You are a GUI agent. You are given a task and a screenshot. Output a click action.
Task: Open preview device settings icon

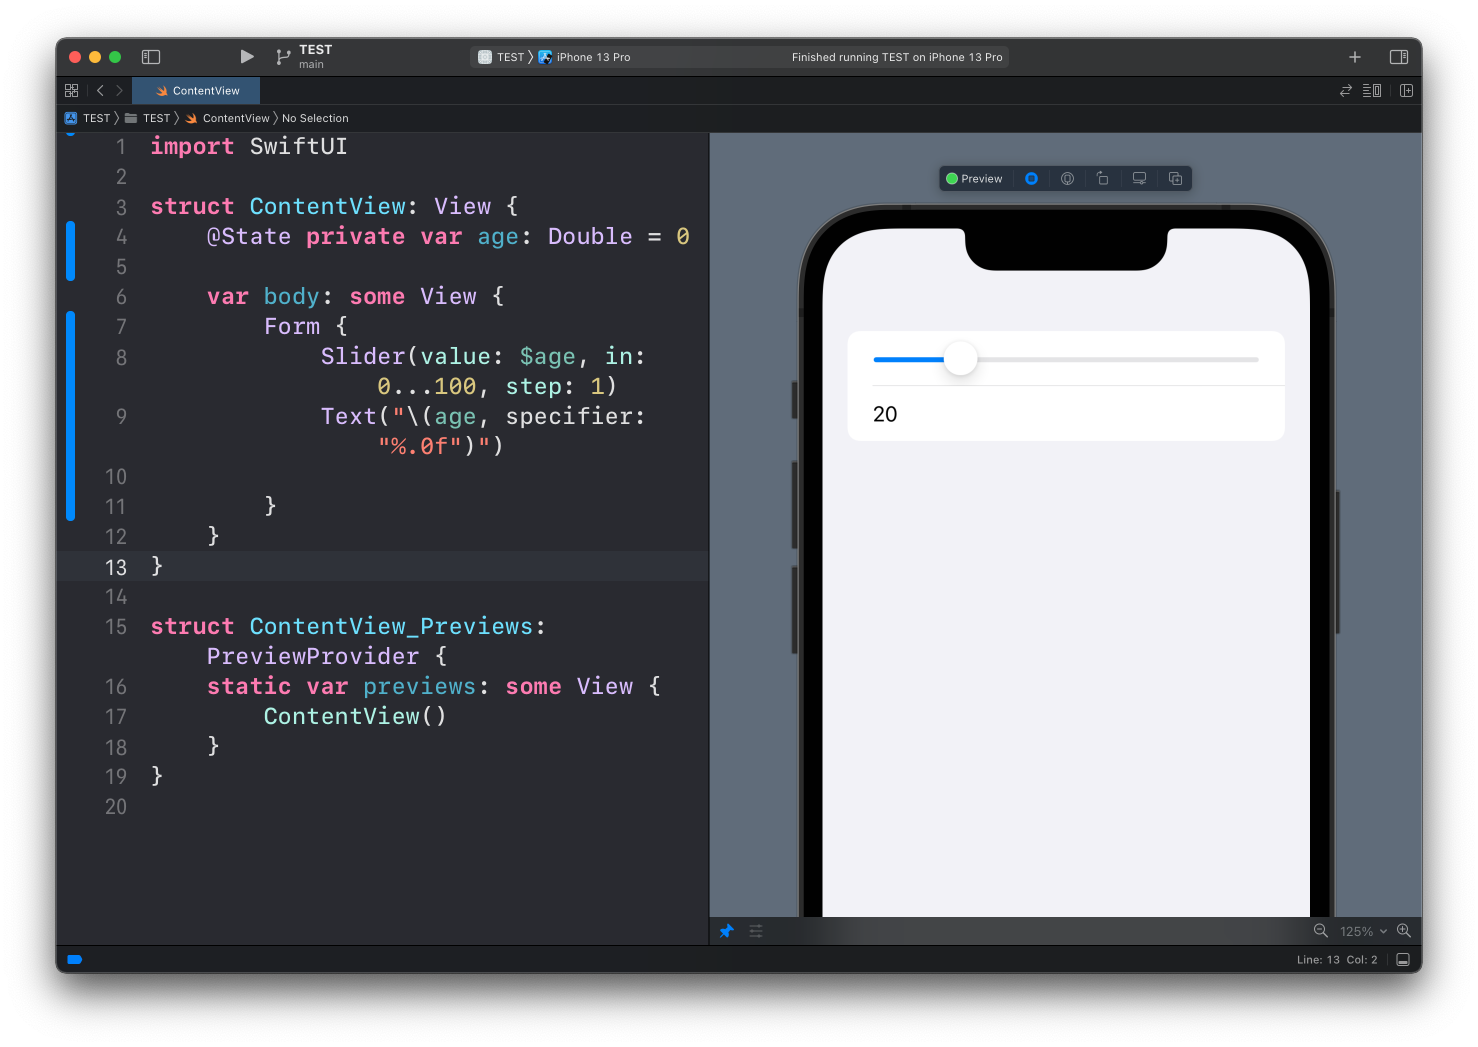click(1139, 179)
